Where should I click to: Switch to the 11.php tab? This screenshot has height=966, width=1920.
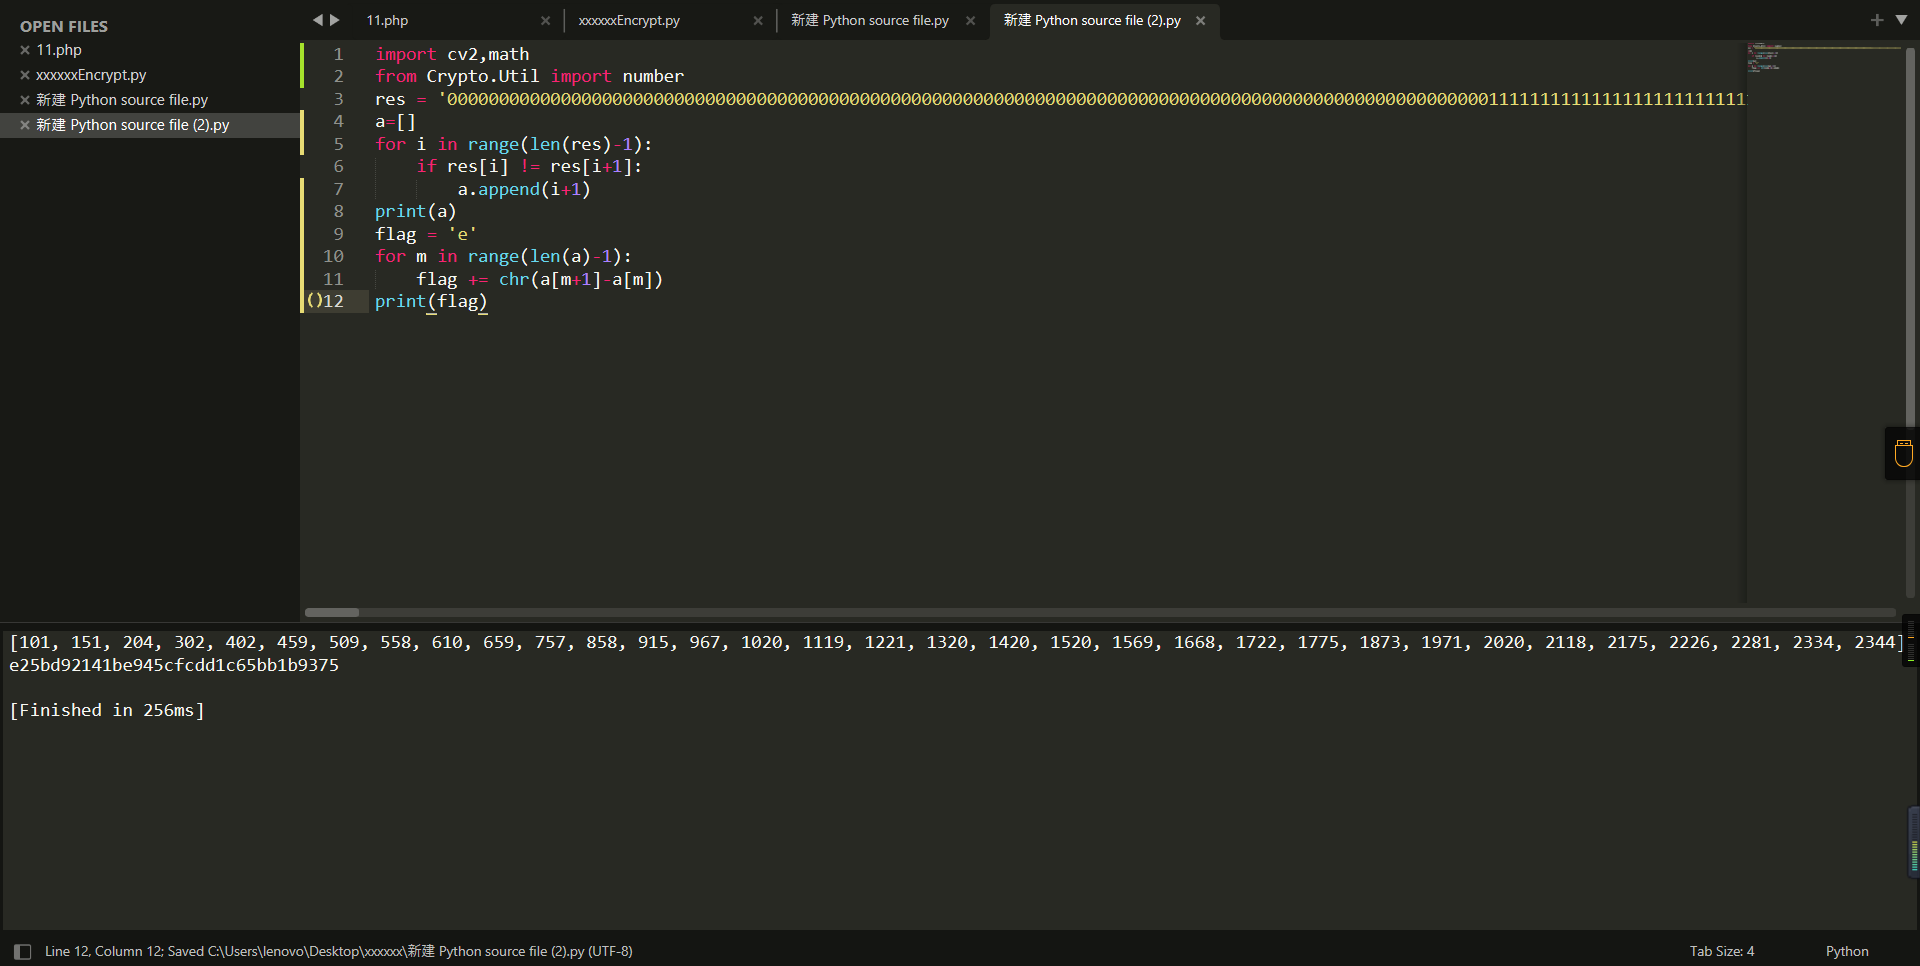[387, 20]
